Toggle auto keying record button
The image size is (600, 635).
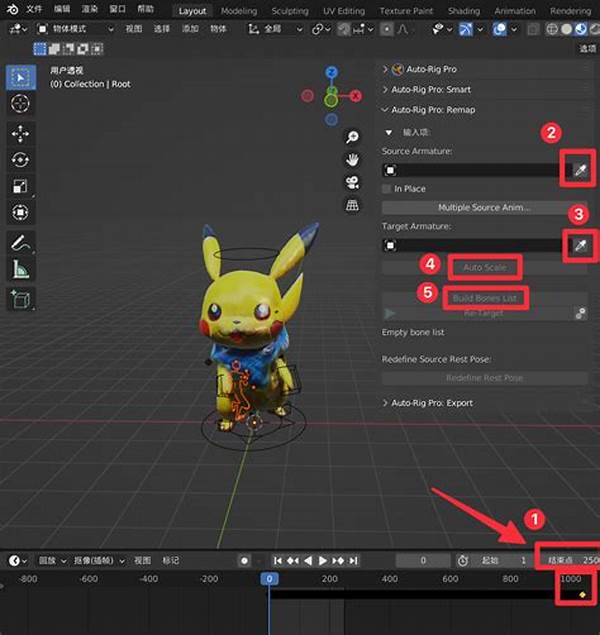(x=244, y=560)
